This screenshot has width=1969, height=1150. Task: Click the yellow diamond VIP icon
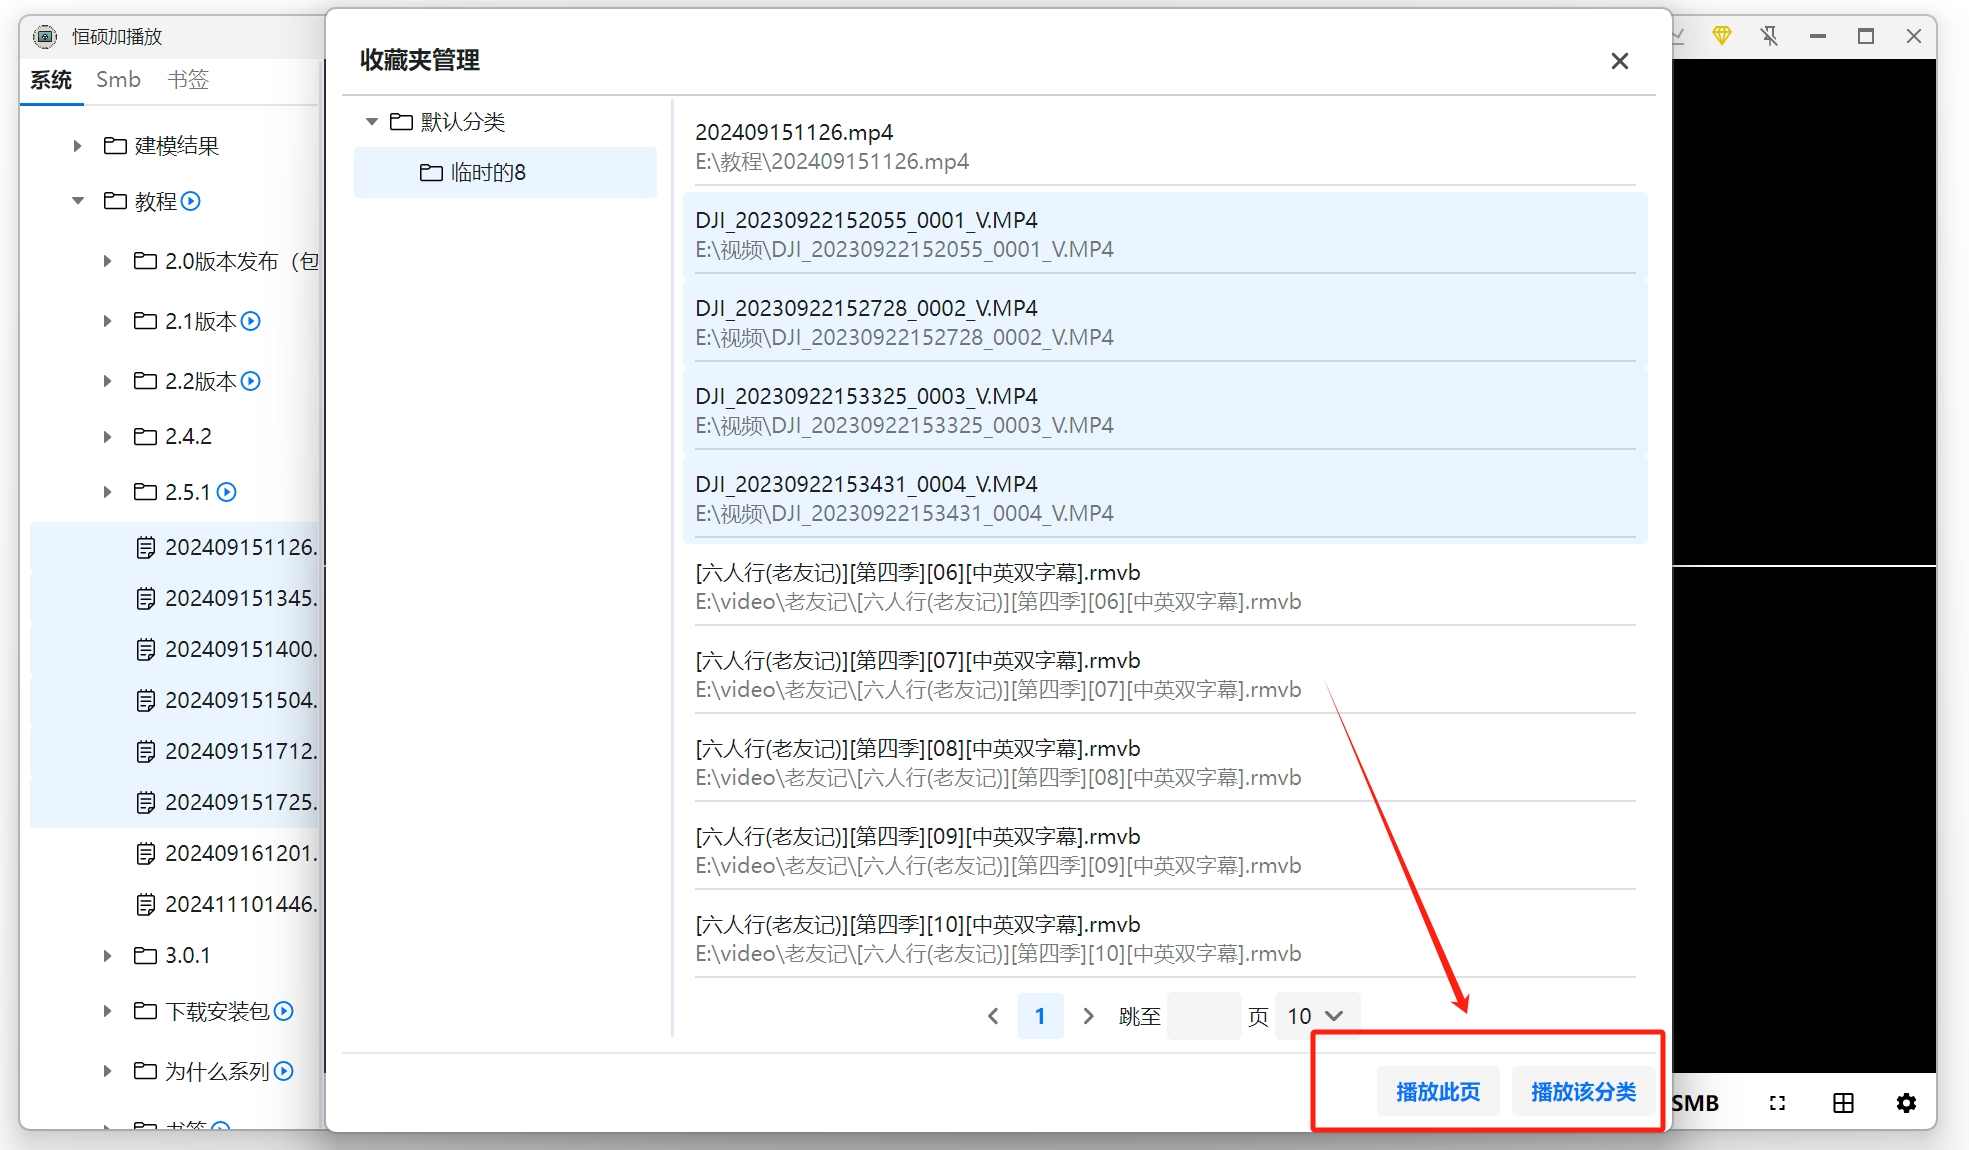click(x=1721, y=36)
